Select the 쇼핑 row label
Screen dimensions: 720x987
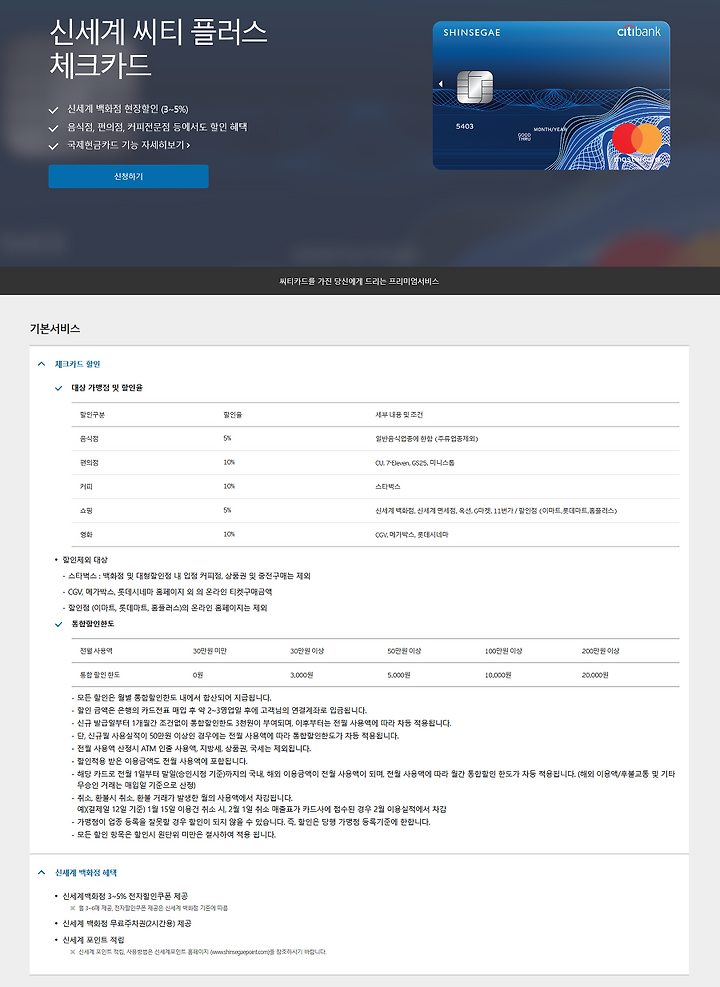86,510
